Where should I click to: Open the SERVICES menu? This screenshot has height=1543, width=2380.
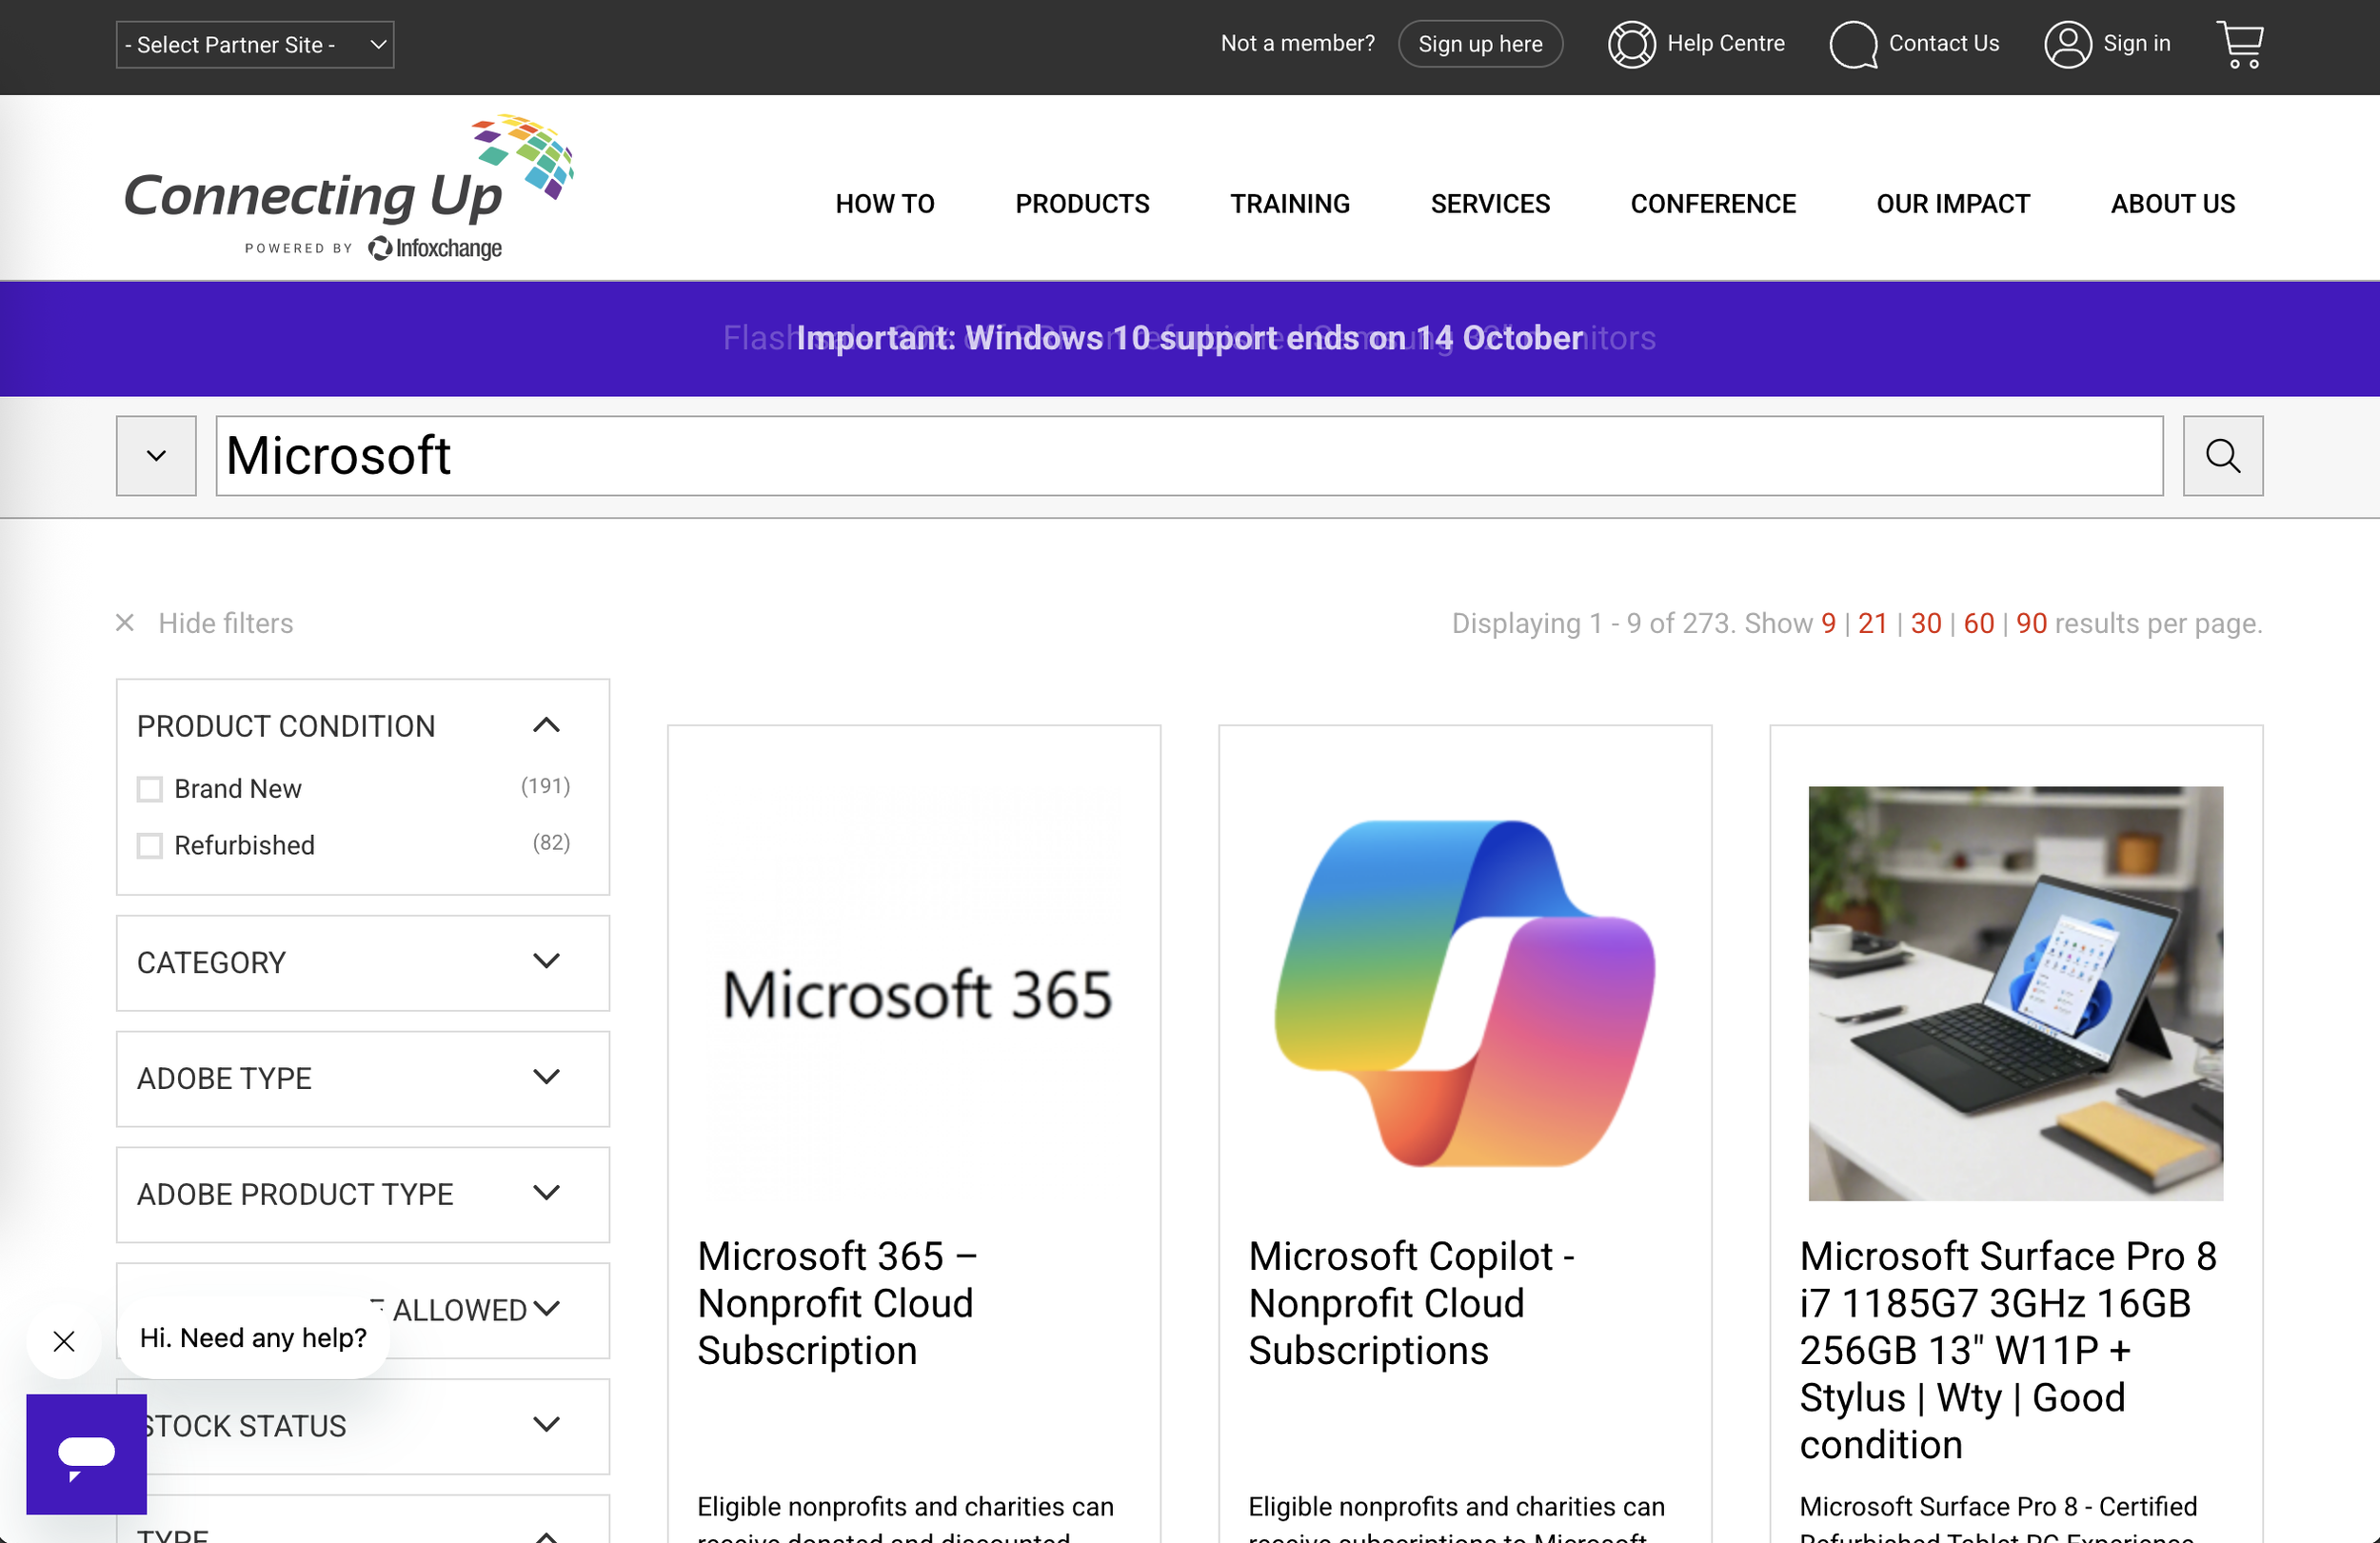1490,204
